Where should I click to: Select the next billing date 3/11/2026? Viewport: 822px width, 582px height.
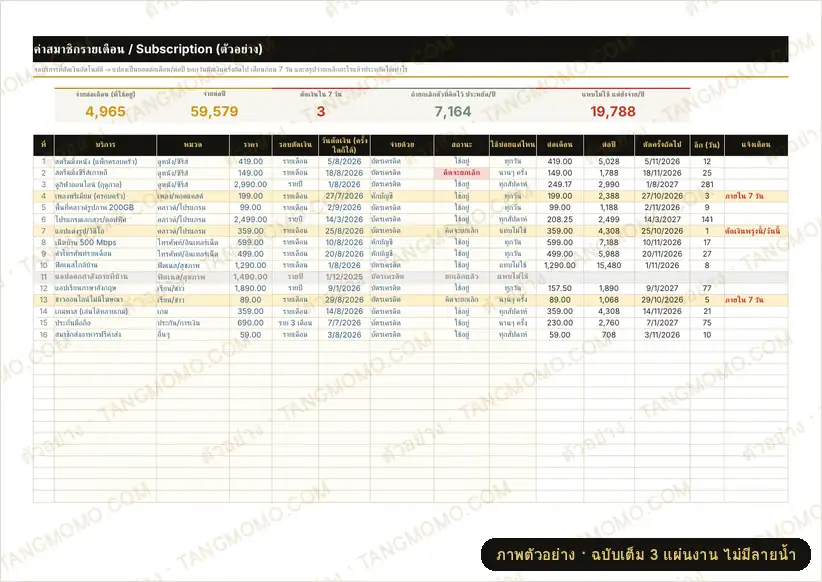662,335
